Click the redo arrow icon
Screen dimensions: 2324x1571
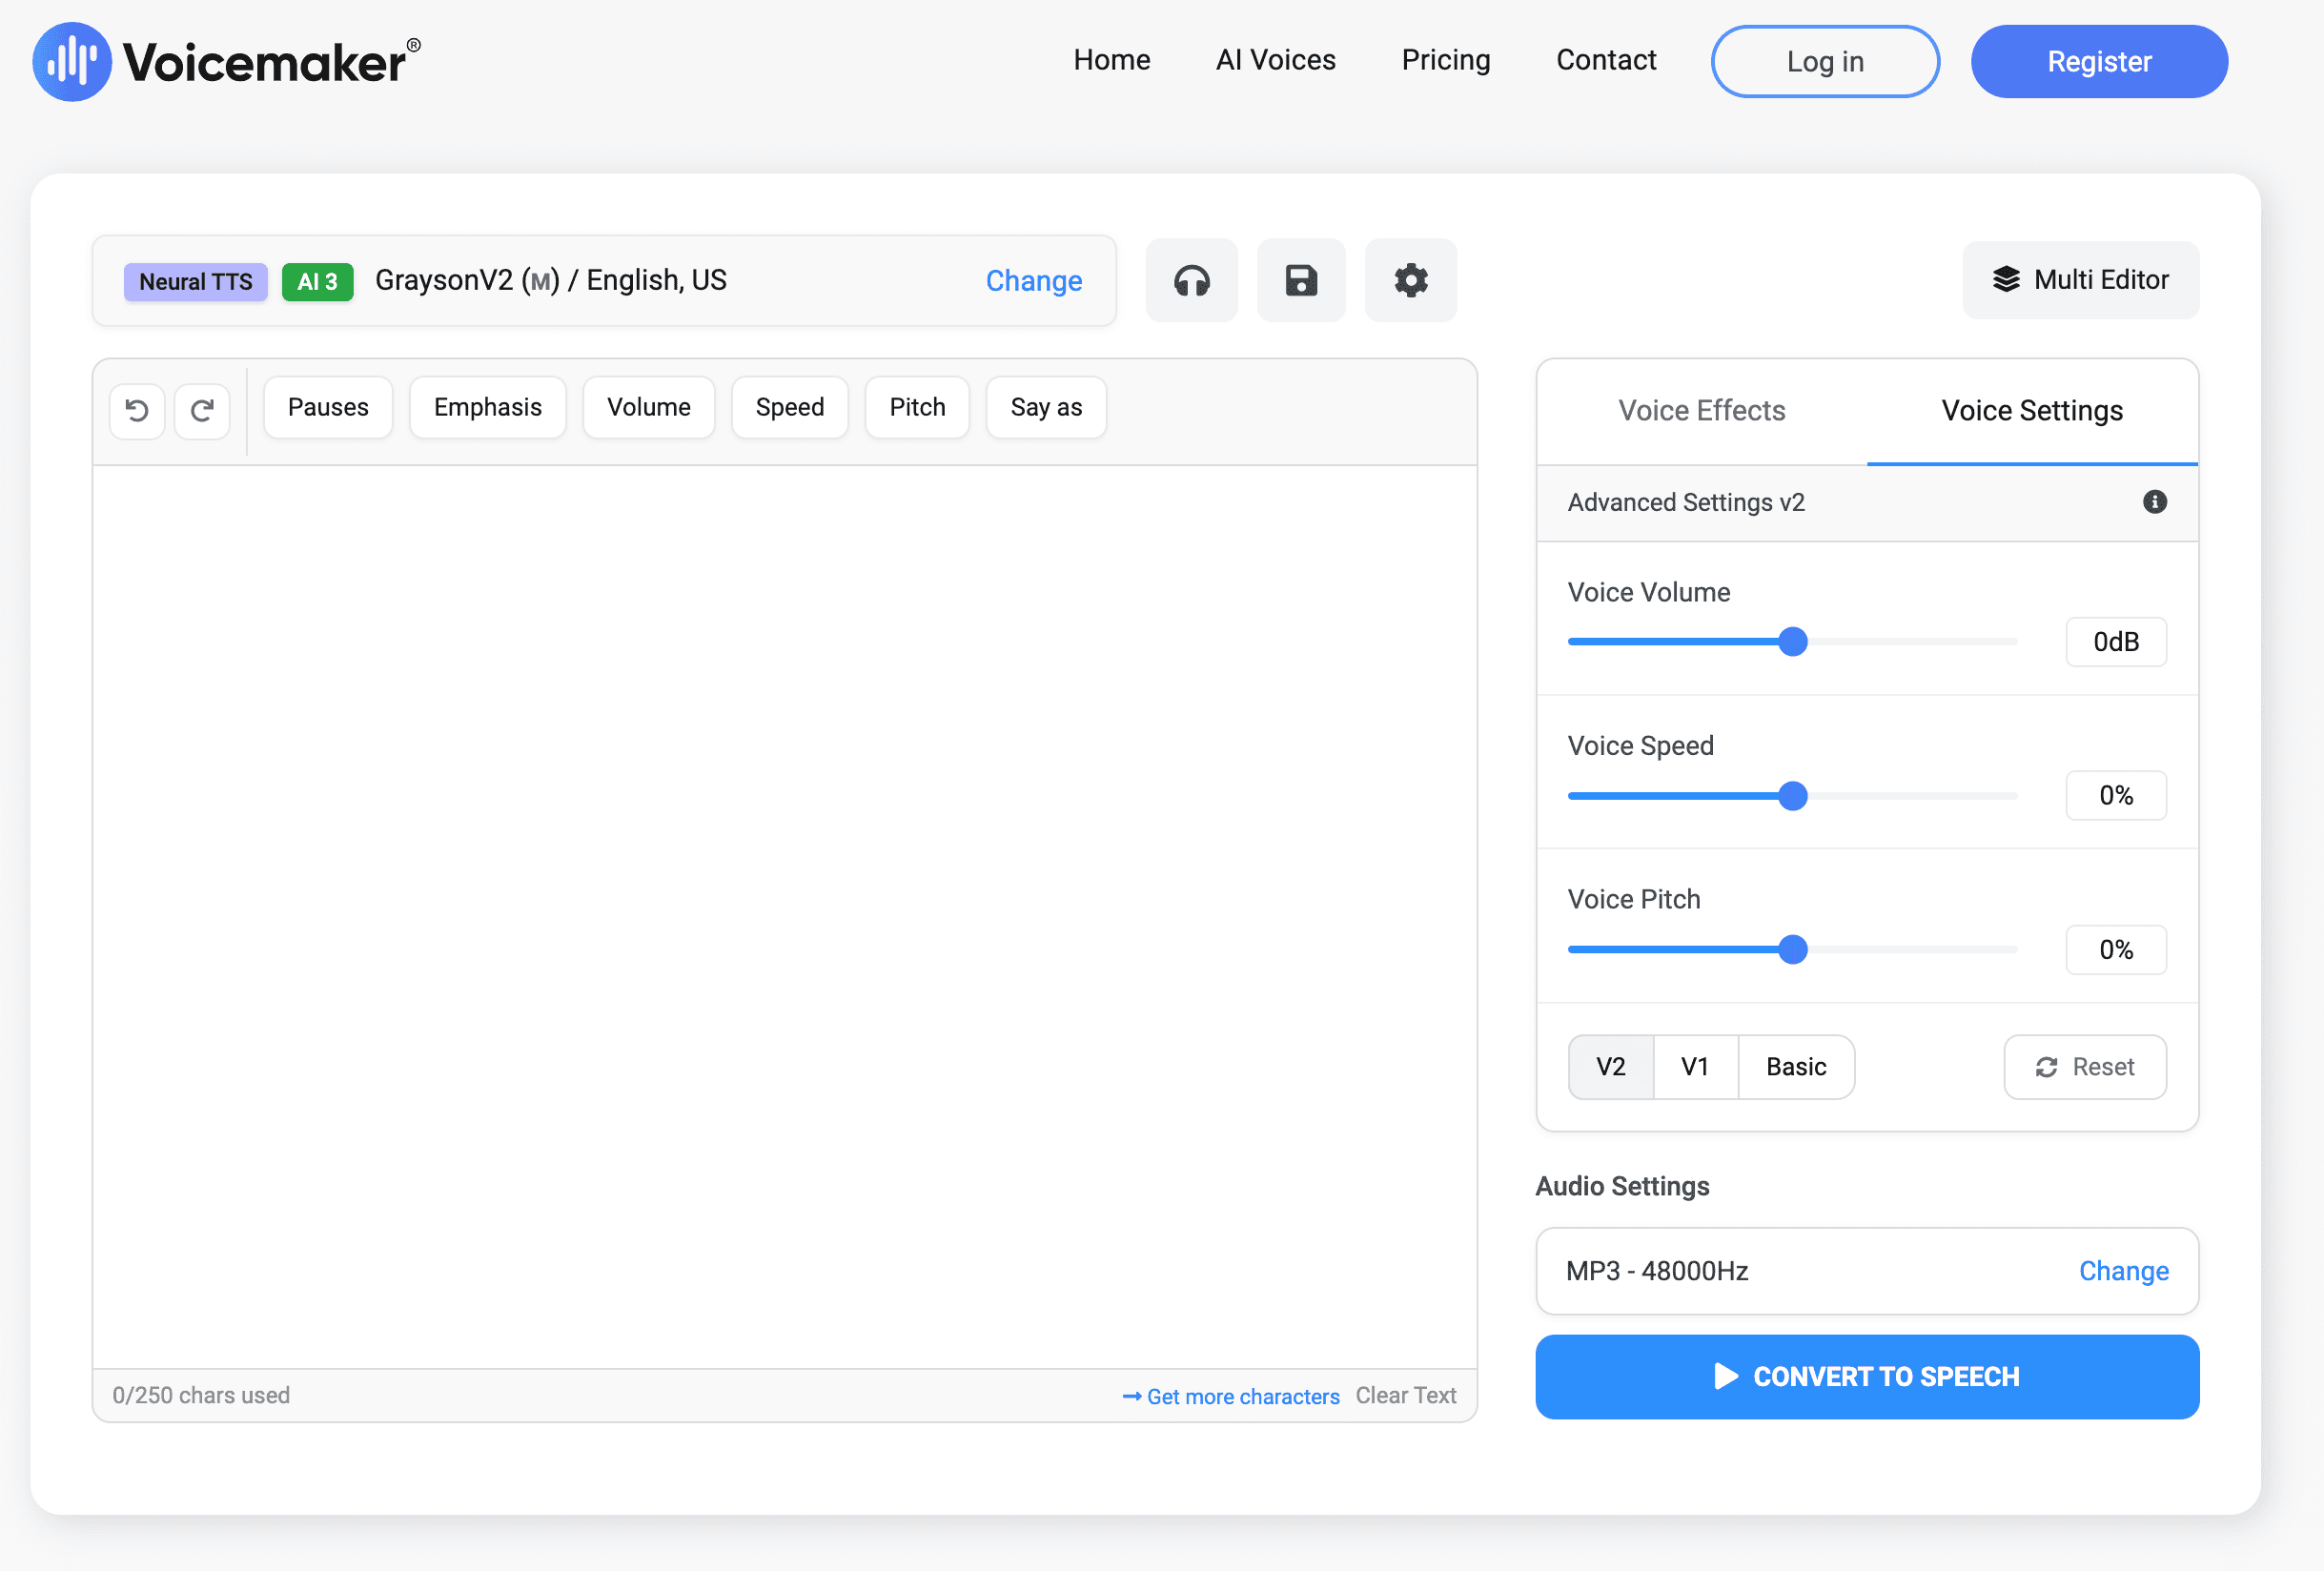[x=202, y=410]
